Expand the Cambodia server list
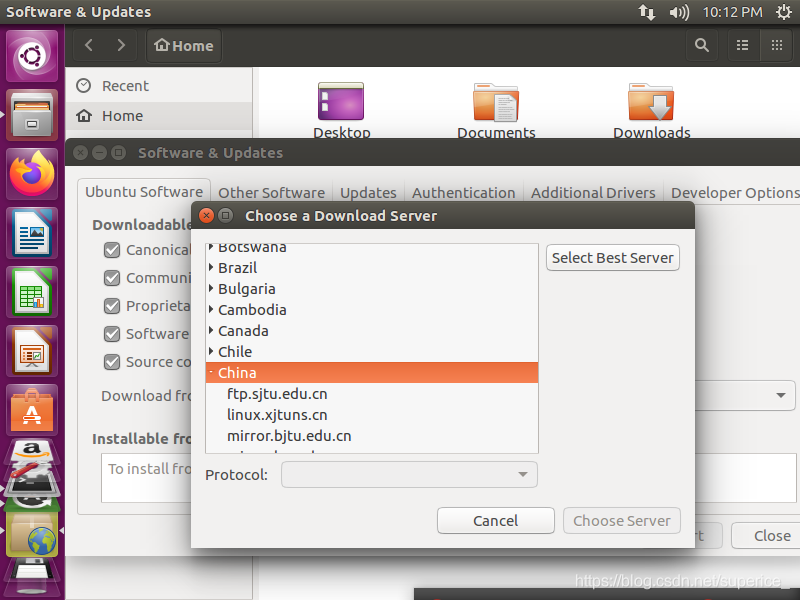 [211, 309]
